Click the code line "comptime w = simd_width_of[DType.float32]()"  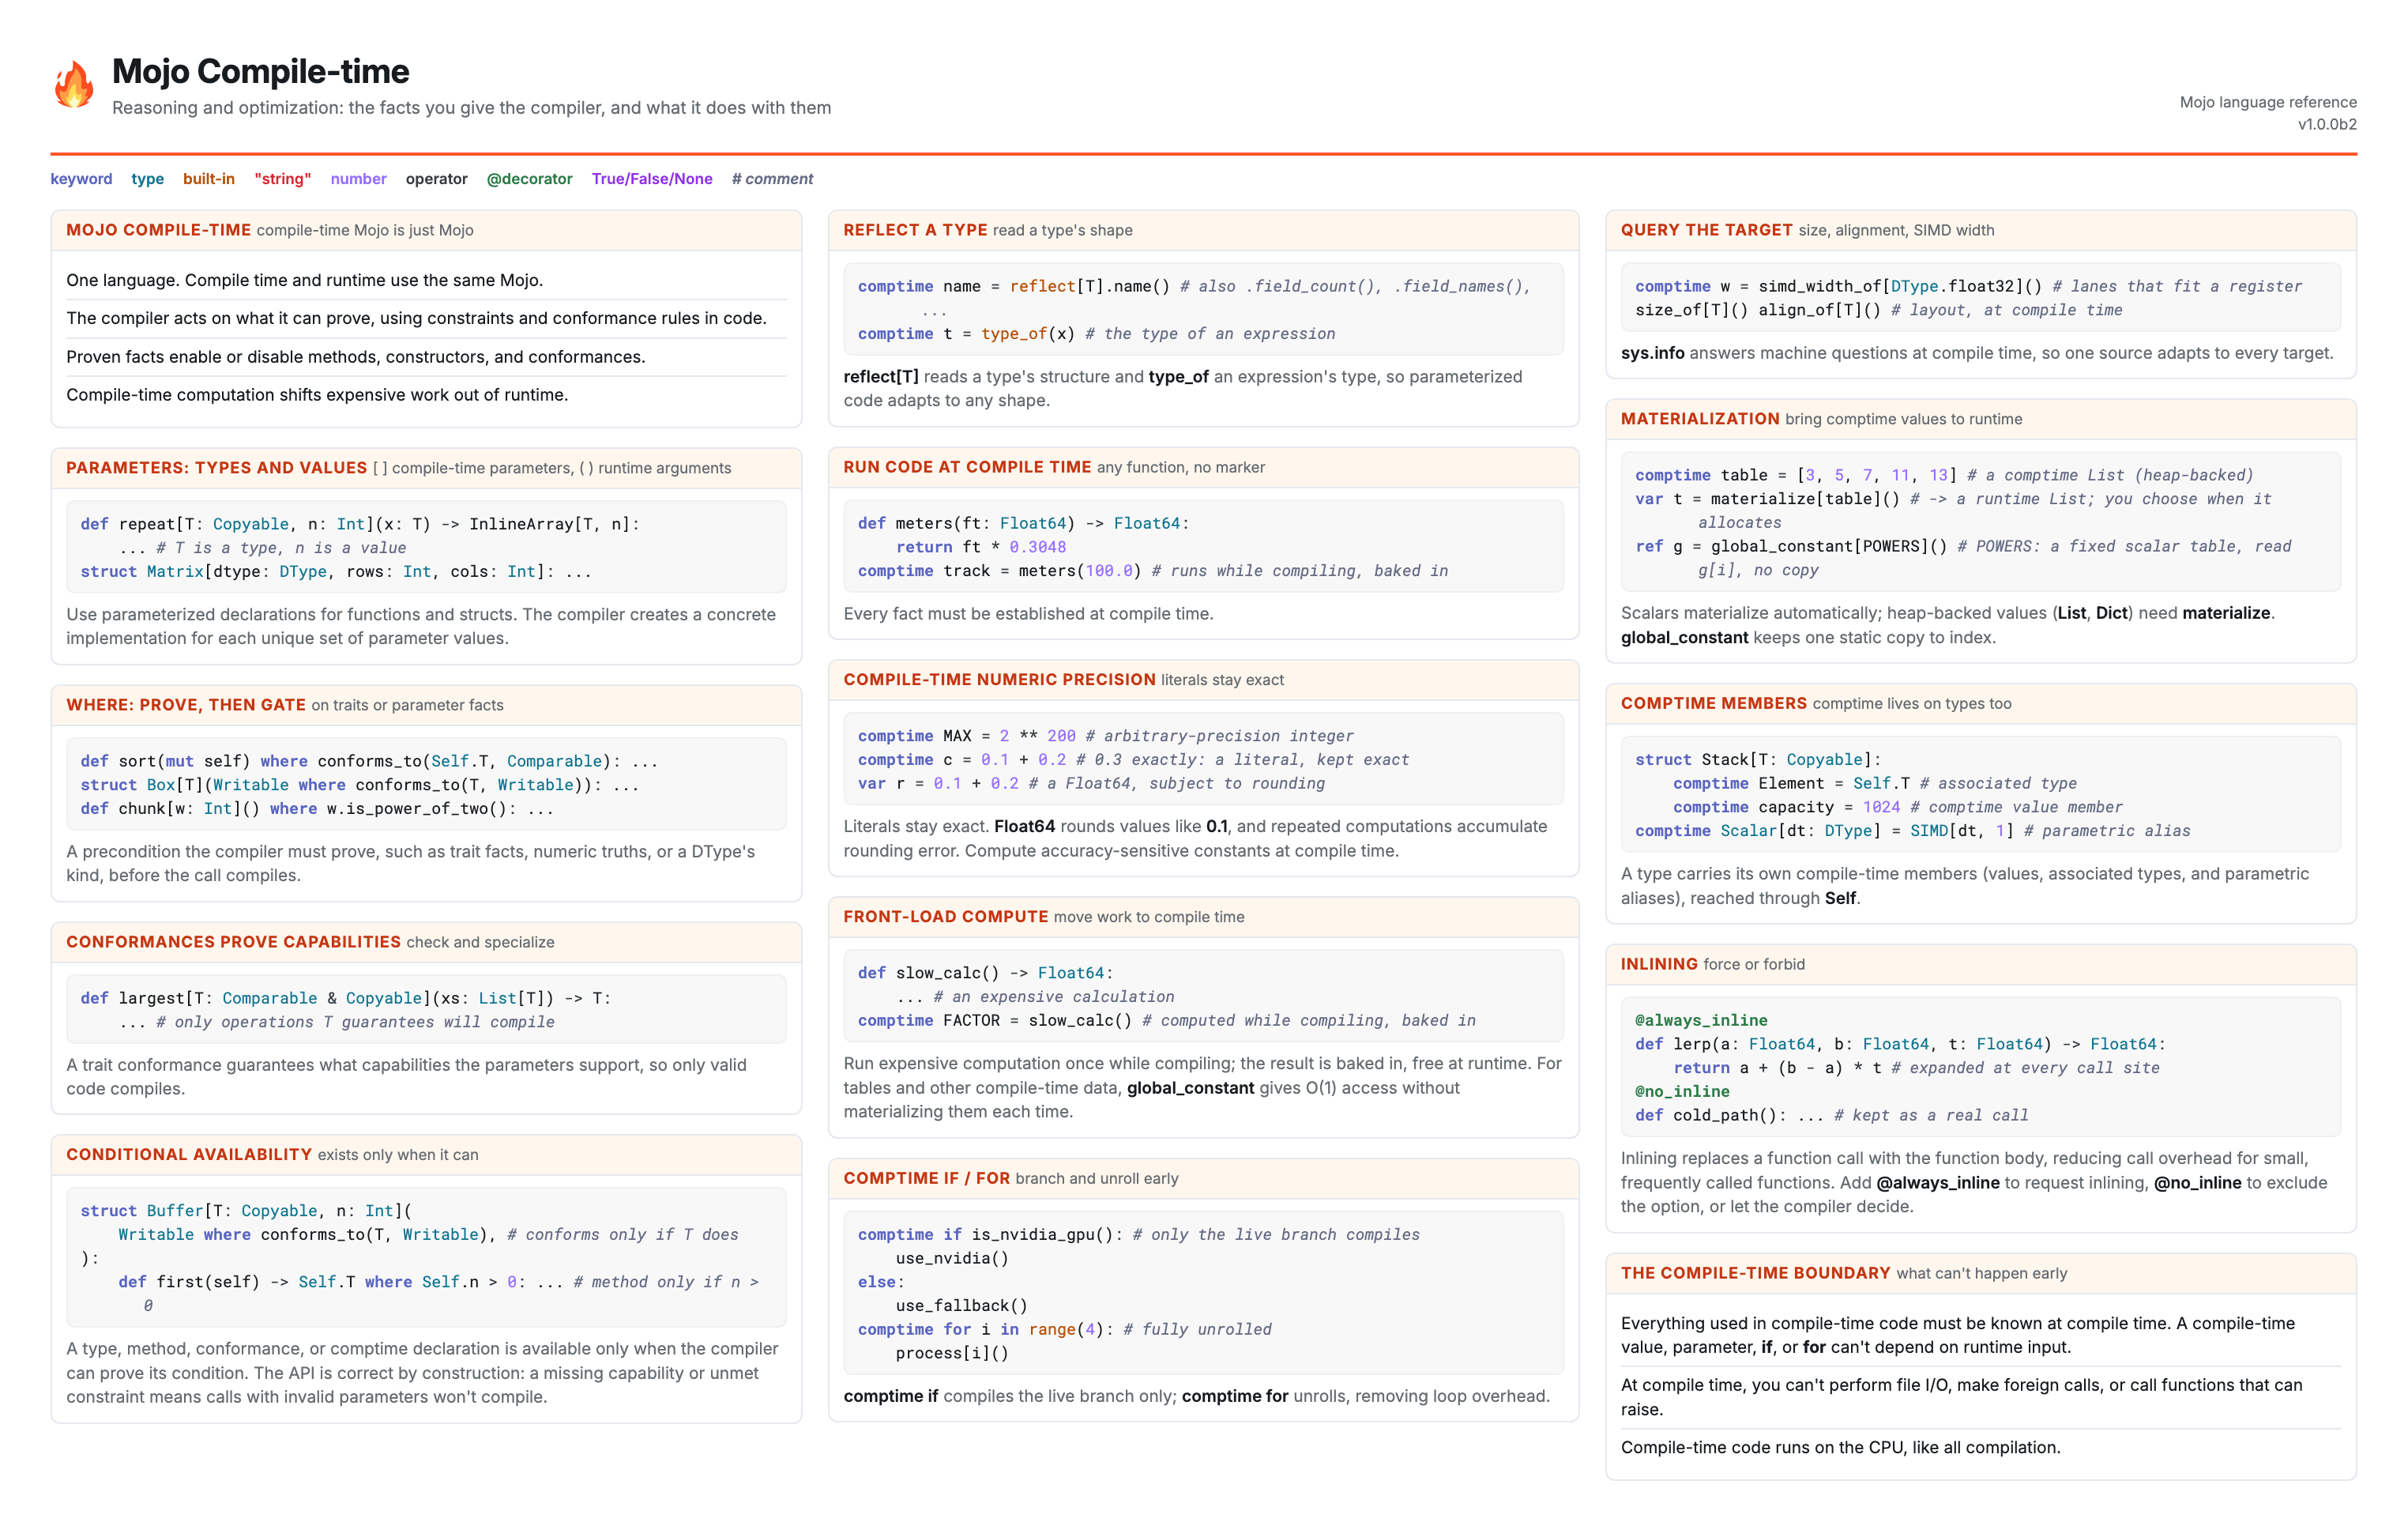click(x=1968, y=287)
